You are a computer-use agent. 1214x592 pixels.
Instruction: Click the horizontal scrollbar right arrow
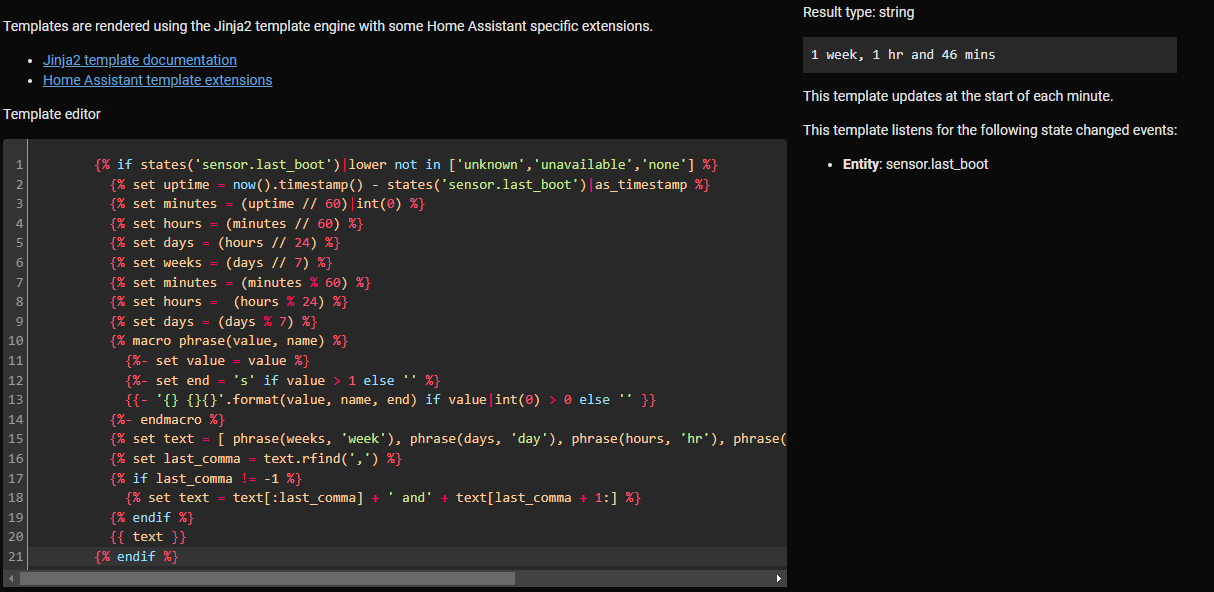(x=779, y=578)
